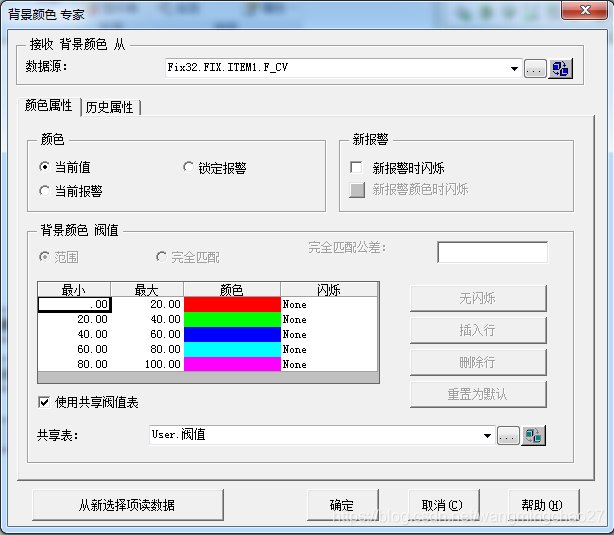Image resolution: width=614 pixels, height=535 pixels.
Task: Click the 删除行 button
Action: (x=478, y=362)
